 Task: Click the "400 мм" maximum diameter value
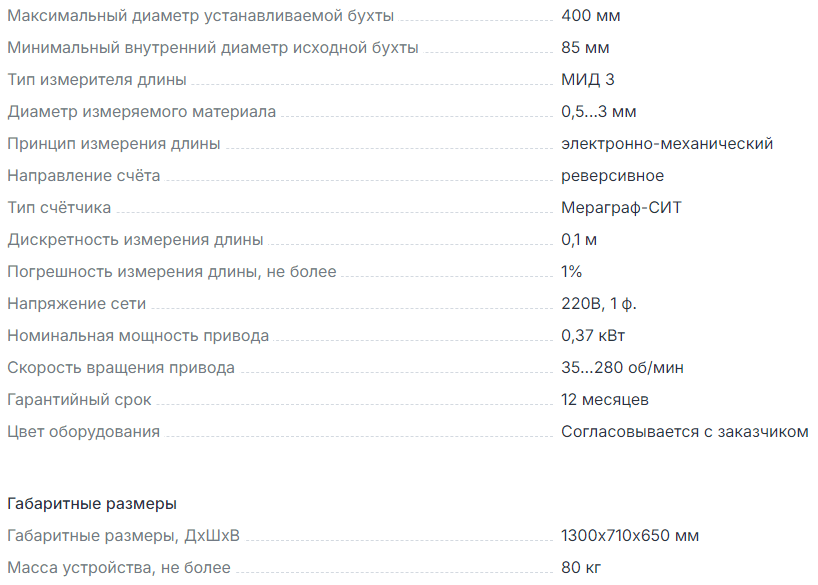point(589,16)
